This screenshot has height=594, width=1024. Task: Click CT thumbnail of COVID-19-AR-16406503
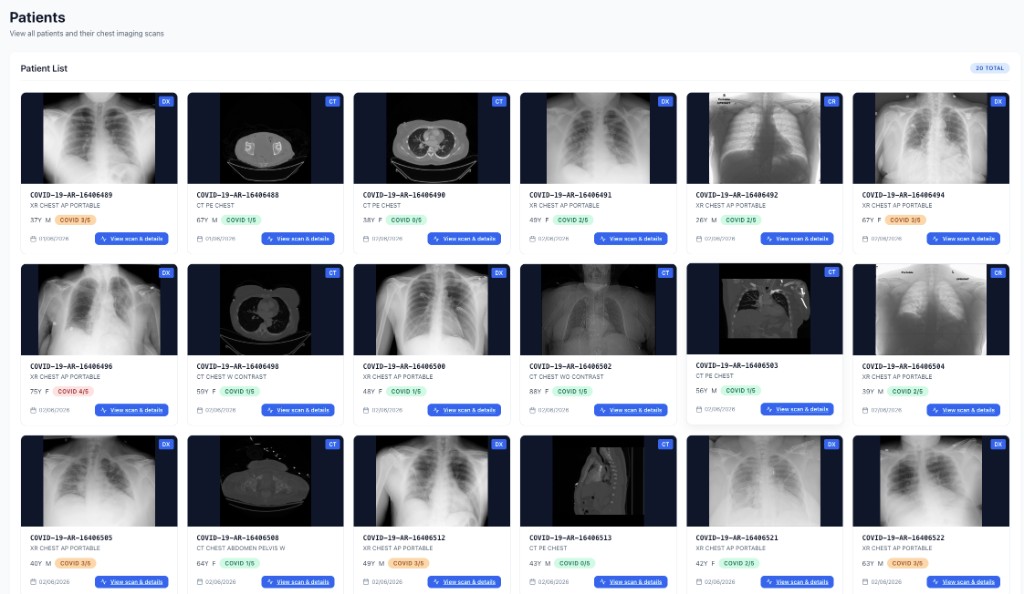click(x=764, y=309)
